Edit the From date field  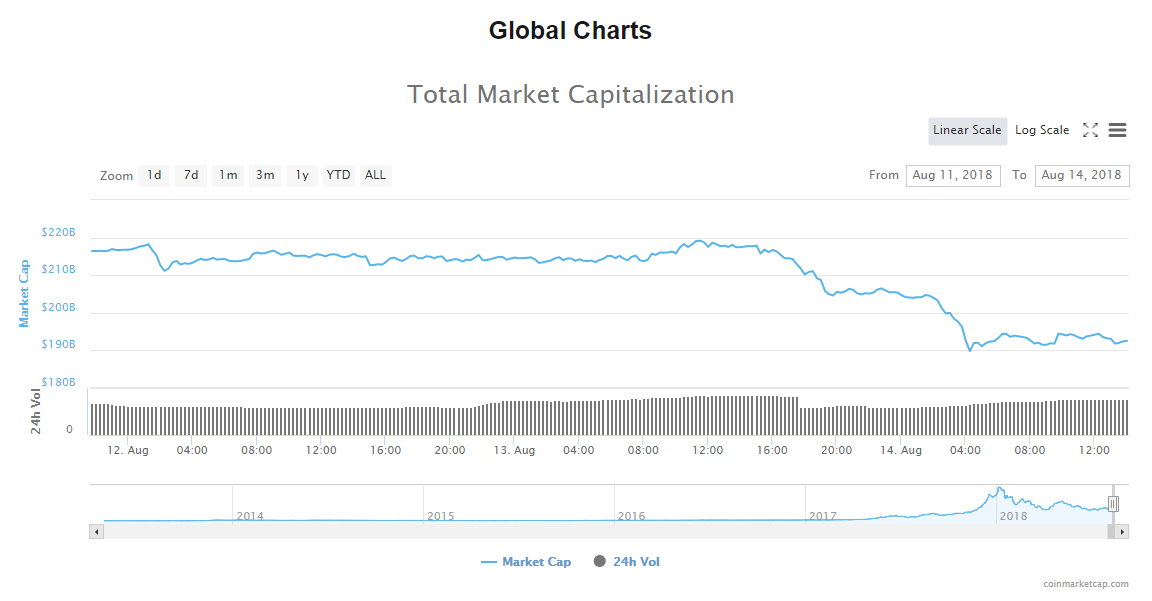pos(953,175)
